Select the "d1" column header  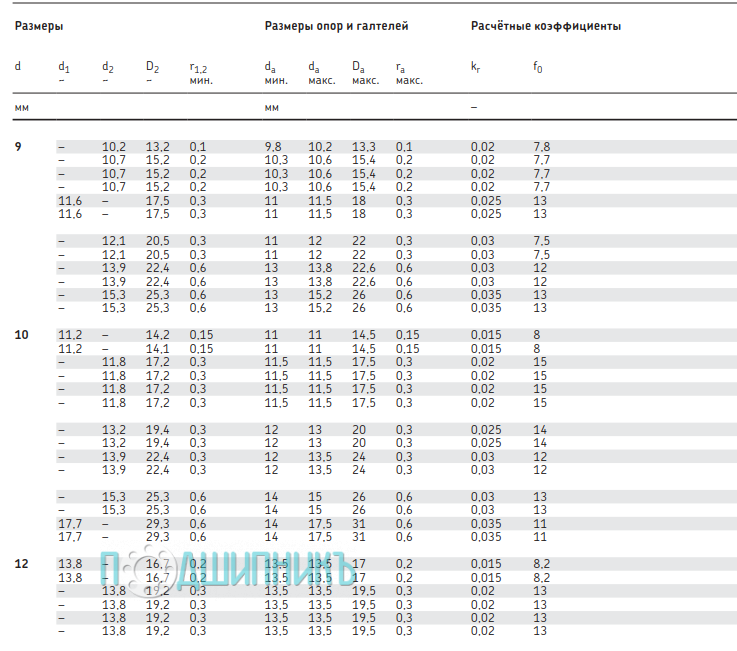(64, 67)
